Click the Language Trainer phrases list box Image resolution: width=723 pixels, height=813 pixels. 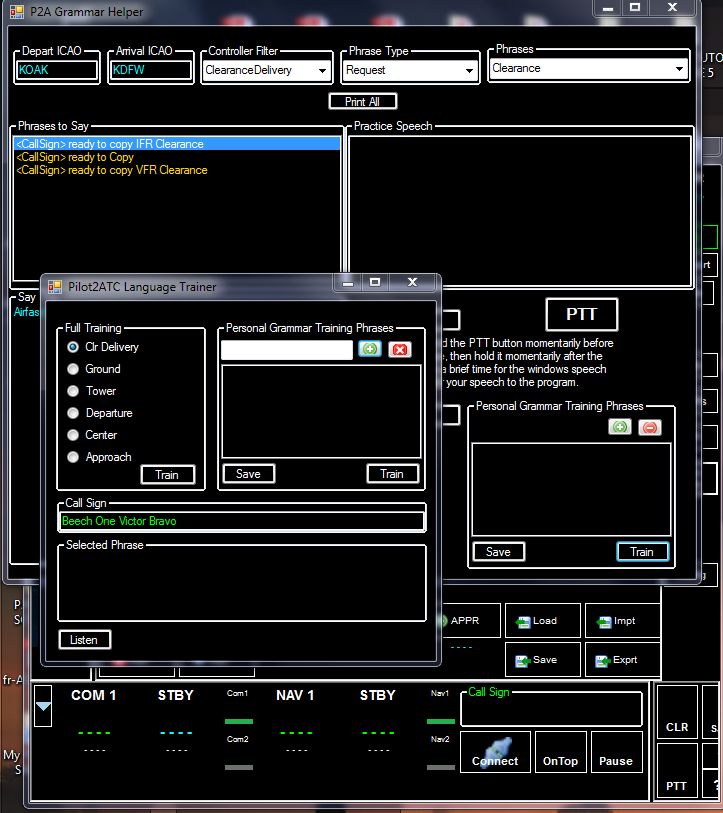(321, 411)
